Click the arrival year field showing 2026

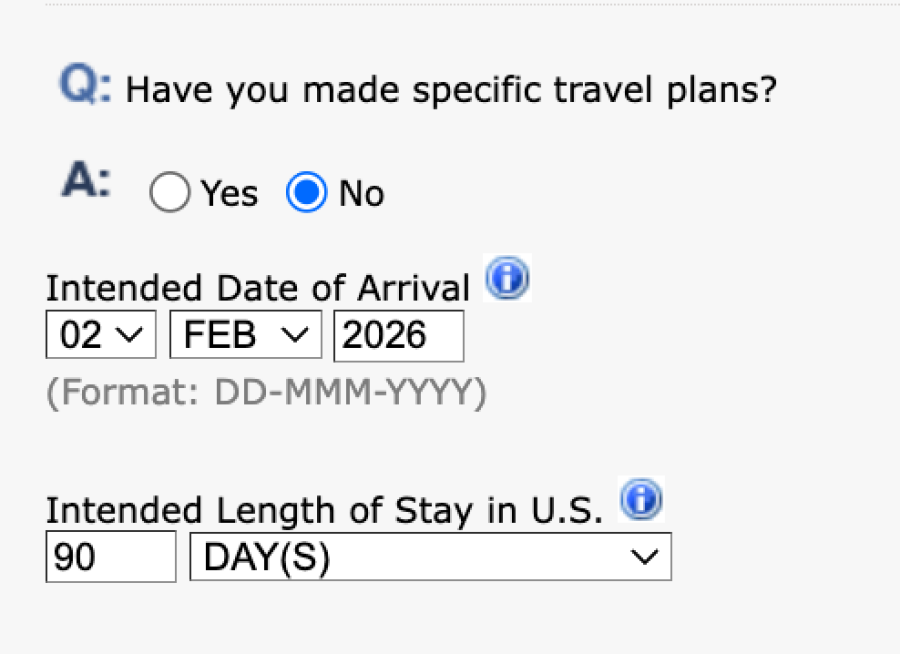point(398,335)
